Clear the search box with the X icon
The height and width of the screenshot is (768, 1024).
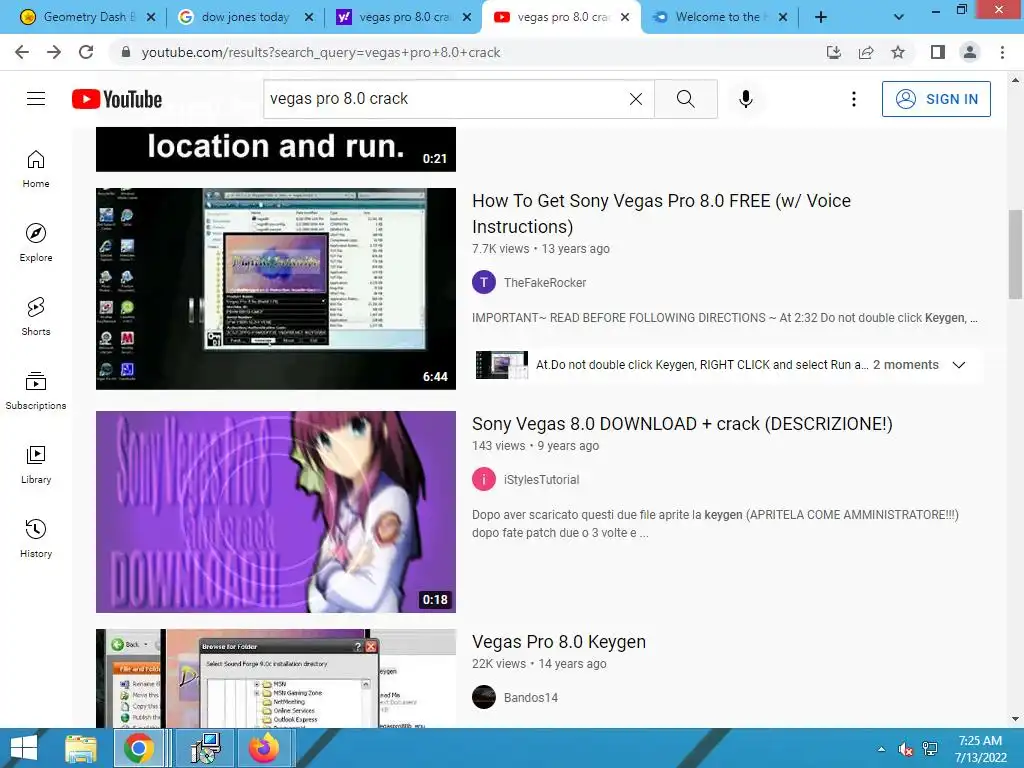[x=635, y=99]
